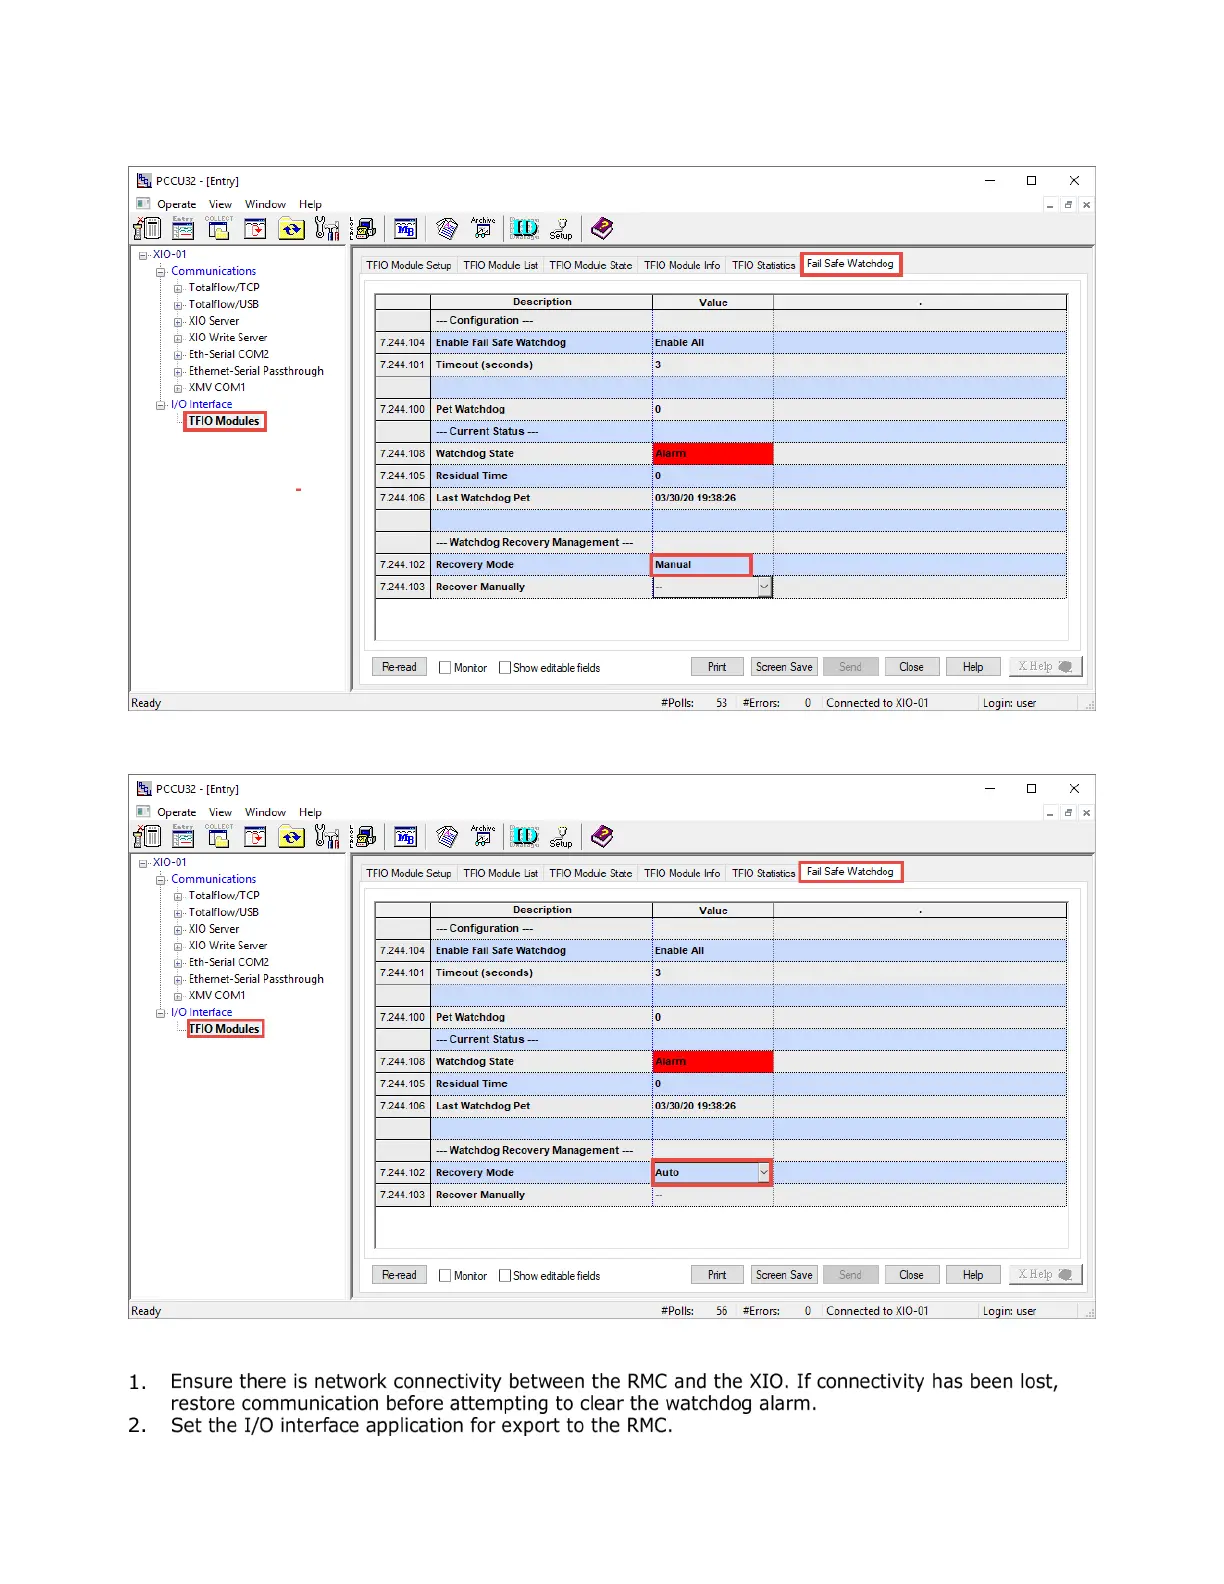This screenshot has width=1224, height=1584.
Task: Open the Recovery Mode Auto dropdown in lower window
Action: click(x=764, y=1173)
